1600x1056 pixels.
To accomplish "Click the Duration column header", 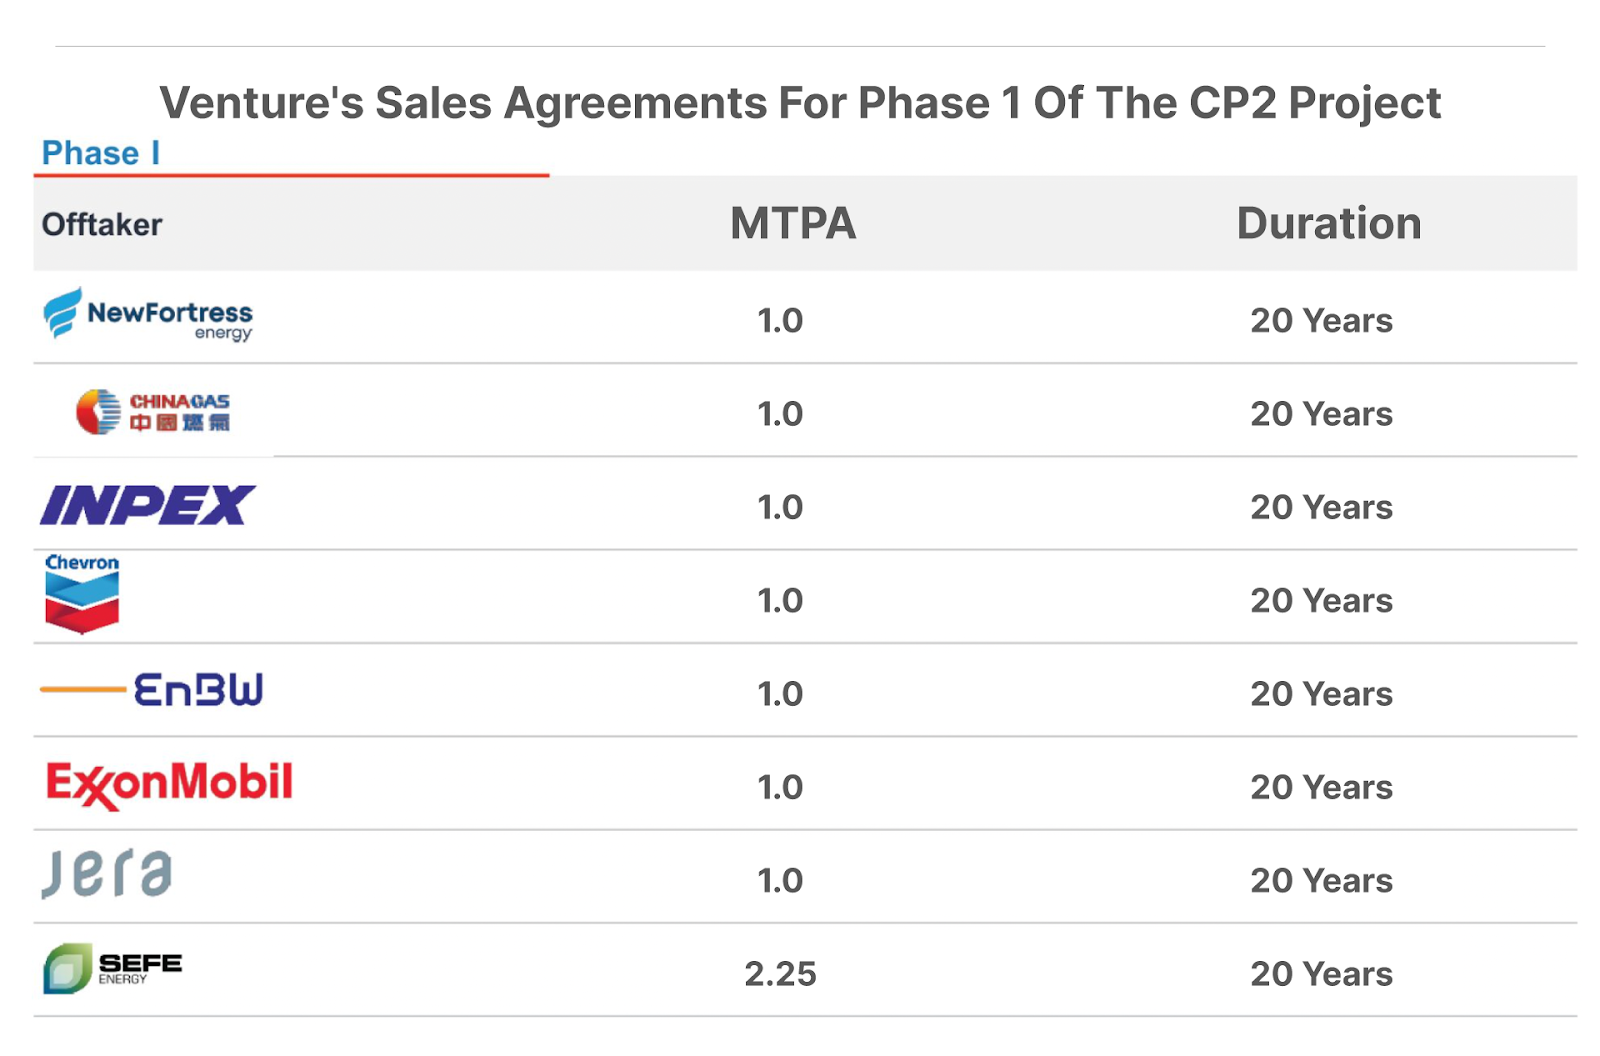I will click(x=1328, y=223).
